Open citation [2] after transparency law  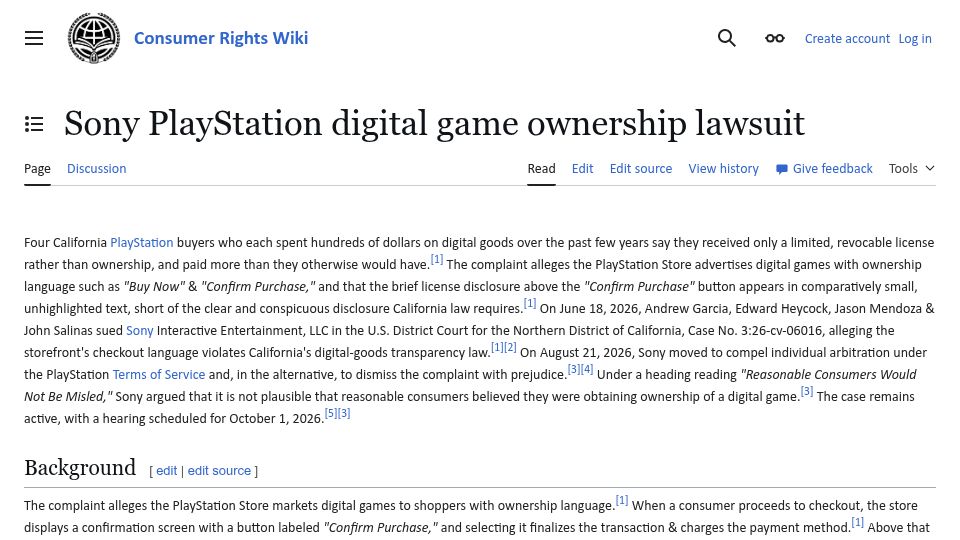pyautogui.click(x=510, y=347)
